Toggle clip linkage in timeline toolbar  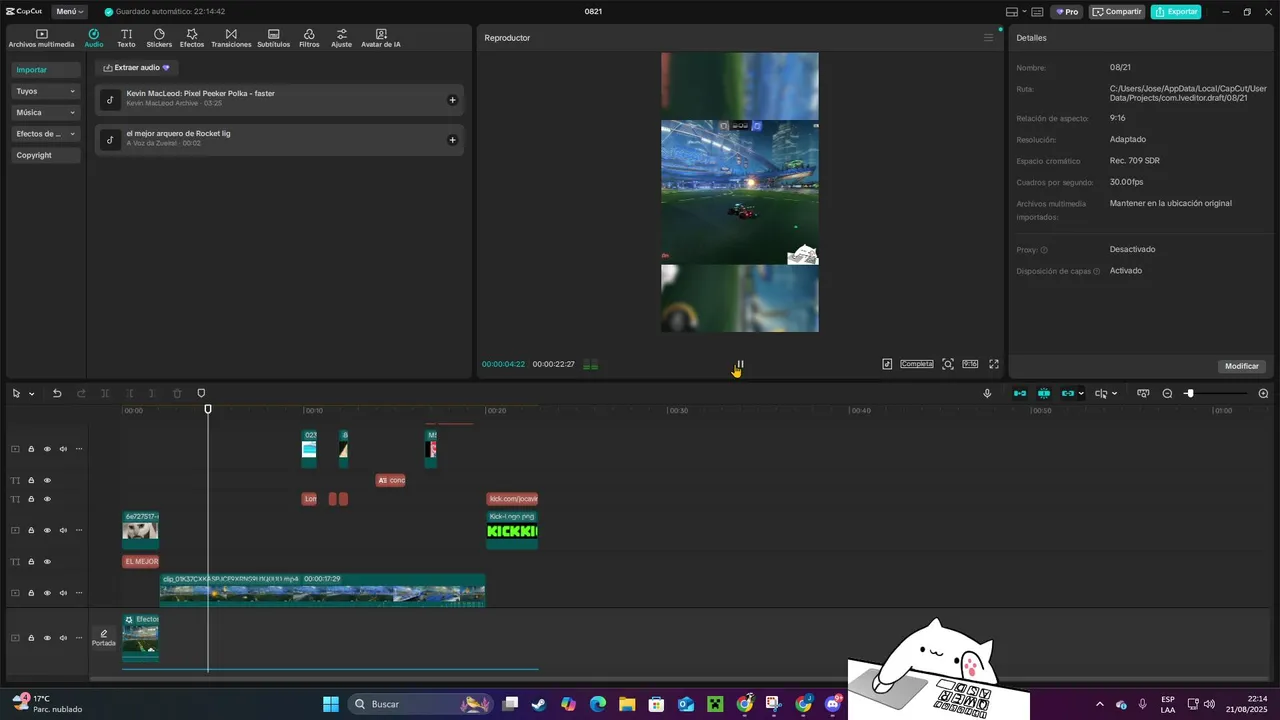1068,394
